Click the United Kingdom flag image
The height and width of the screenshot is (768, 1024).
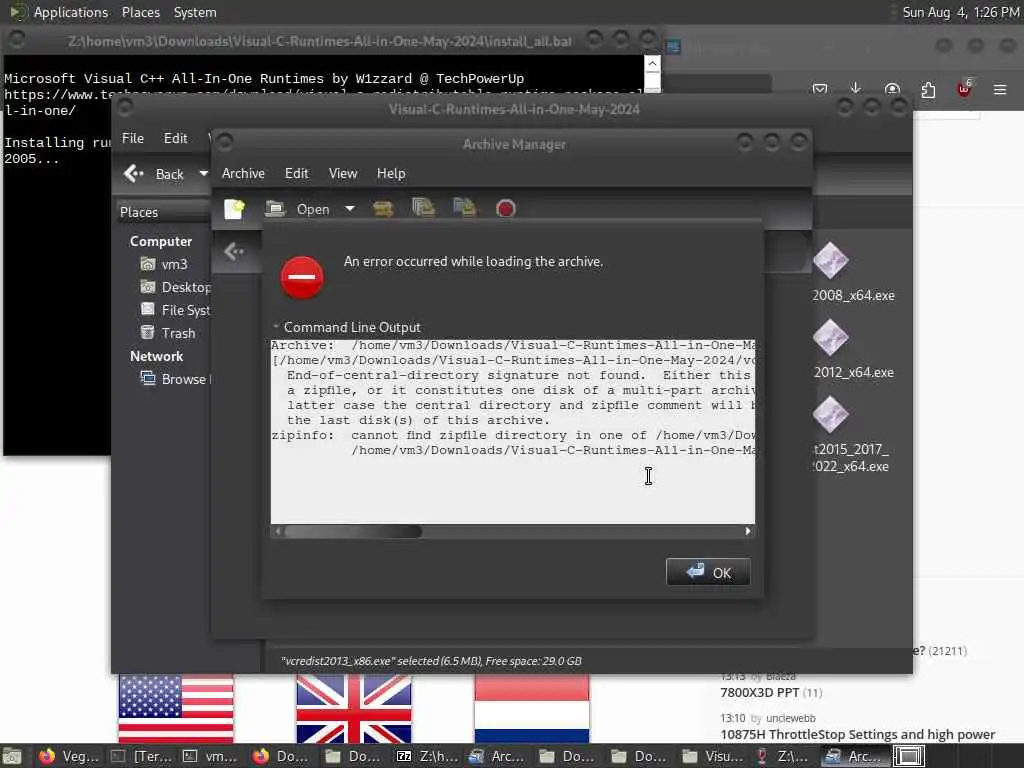(353, 709)
